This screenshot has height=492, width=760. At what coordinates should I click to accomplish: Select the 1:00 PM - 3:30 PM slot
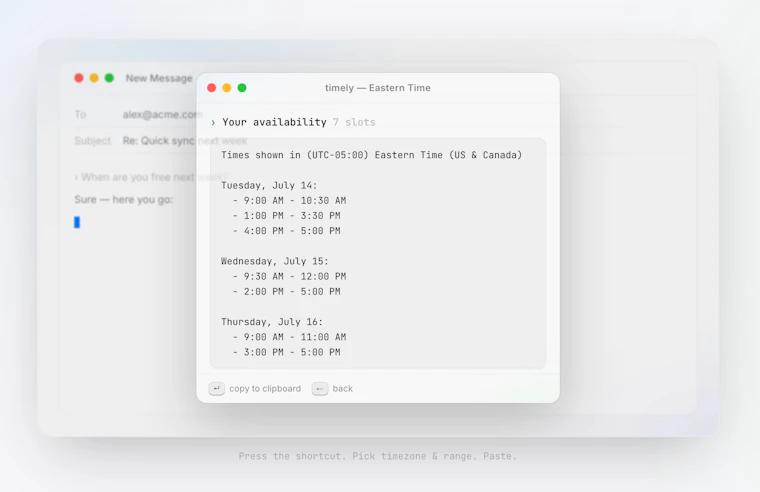pyautogui.click(x=286, y=216)
